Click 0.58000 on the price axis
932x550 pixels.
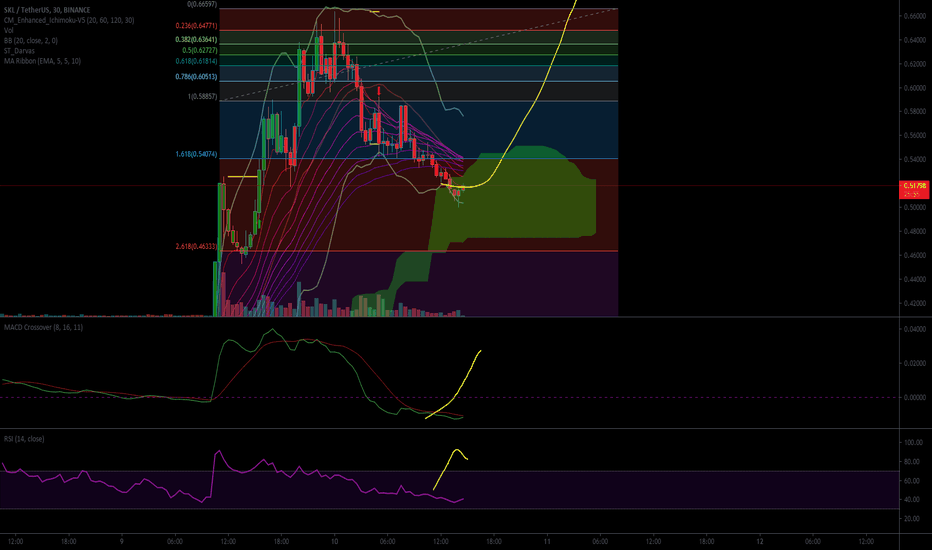click(x=914, y=111)
